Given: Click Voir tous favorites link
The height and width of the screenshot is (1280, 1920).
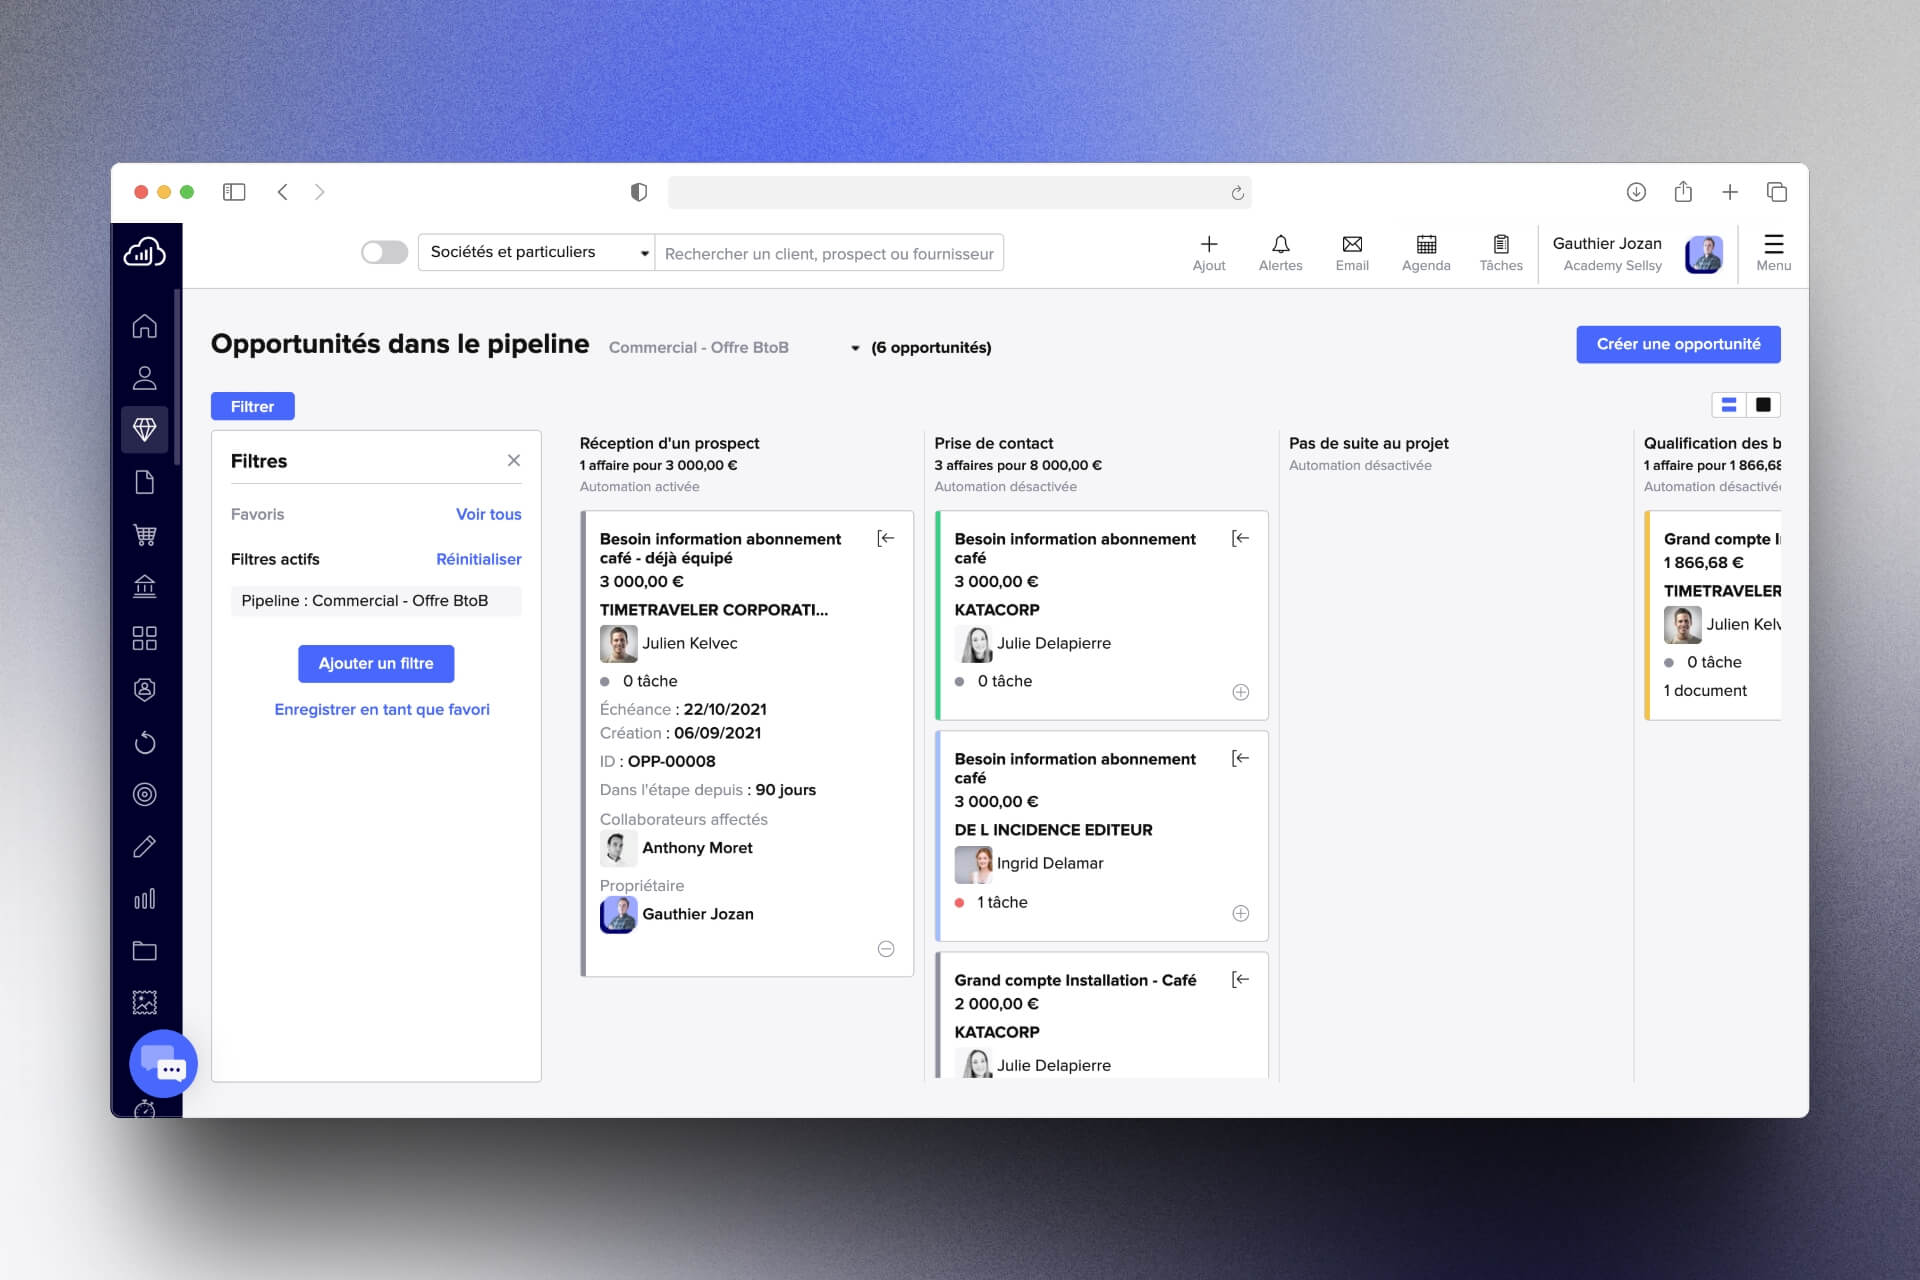Looking at the screenshot, I should [x=488, y=514].
